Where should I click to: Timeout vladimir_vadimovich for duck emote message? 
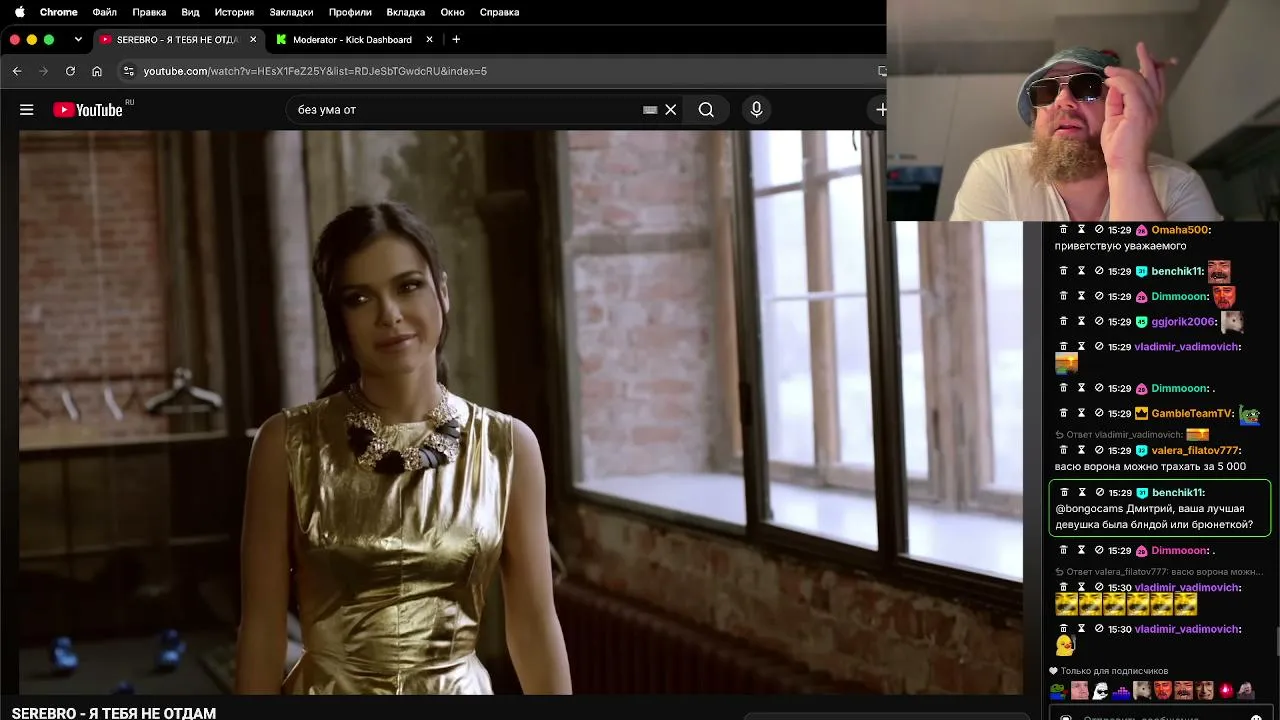[1081, 629]
